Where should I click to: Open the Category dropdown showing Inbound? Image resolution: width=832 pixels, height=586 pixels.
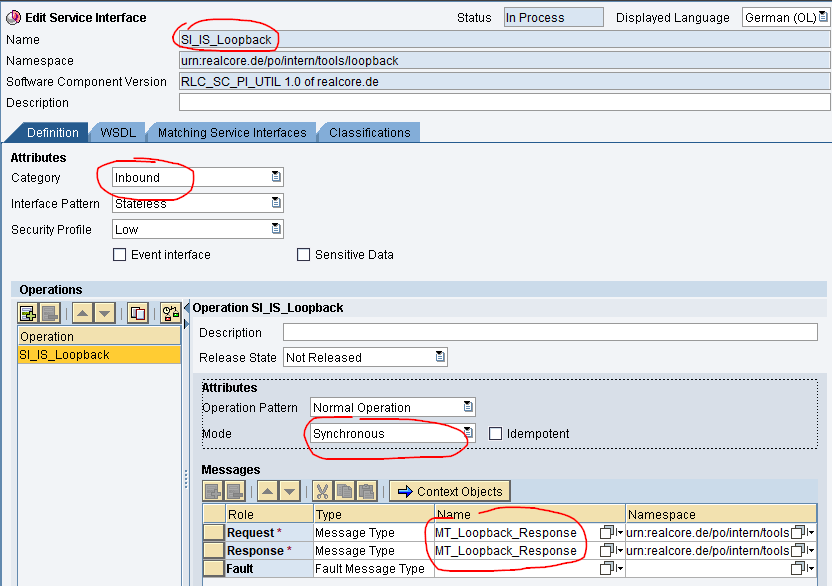point(276,177)
